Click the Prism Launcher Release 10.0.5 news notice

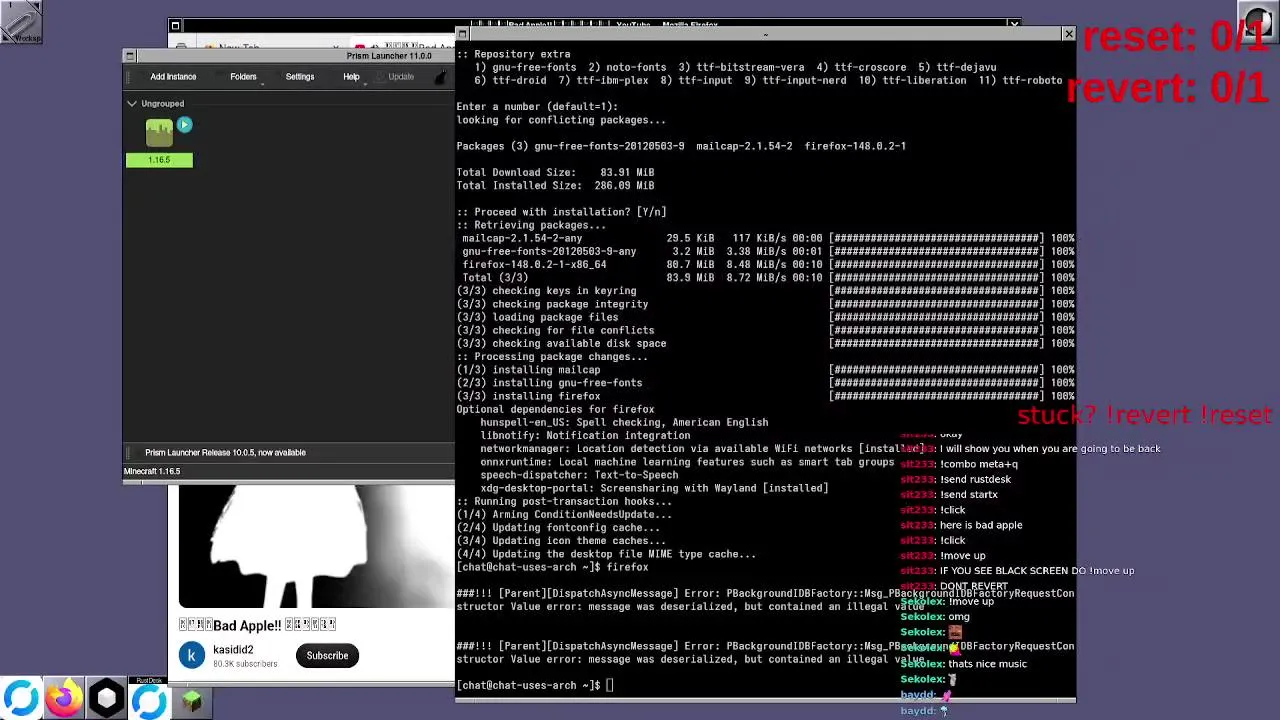225,453
